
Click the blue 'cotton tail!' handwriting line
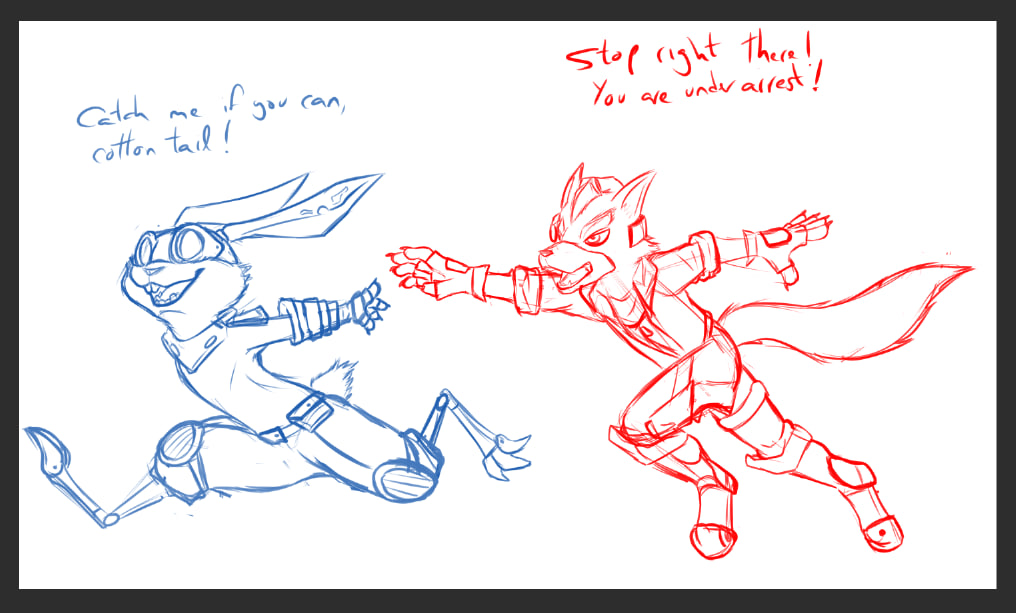[161, 145]
